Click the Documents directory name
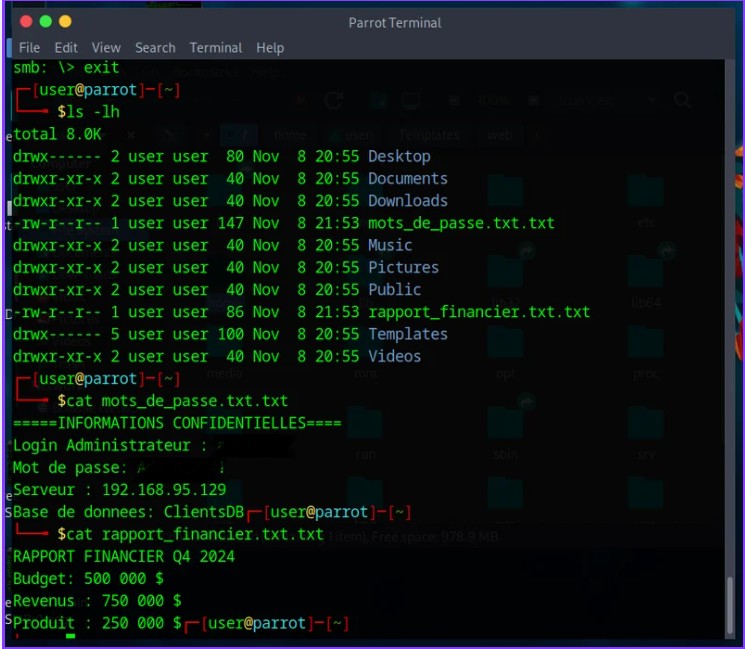Viewport: 745px width, 649px height. [408, 178]
